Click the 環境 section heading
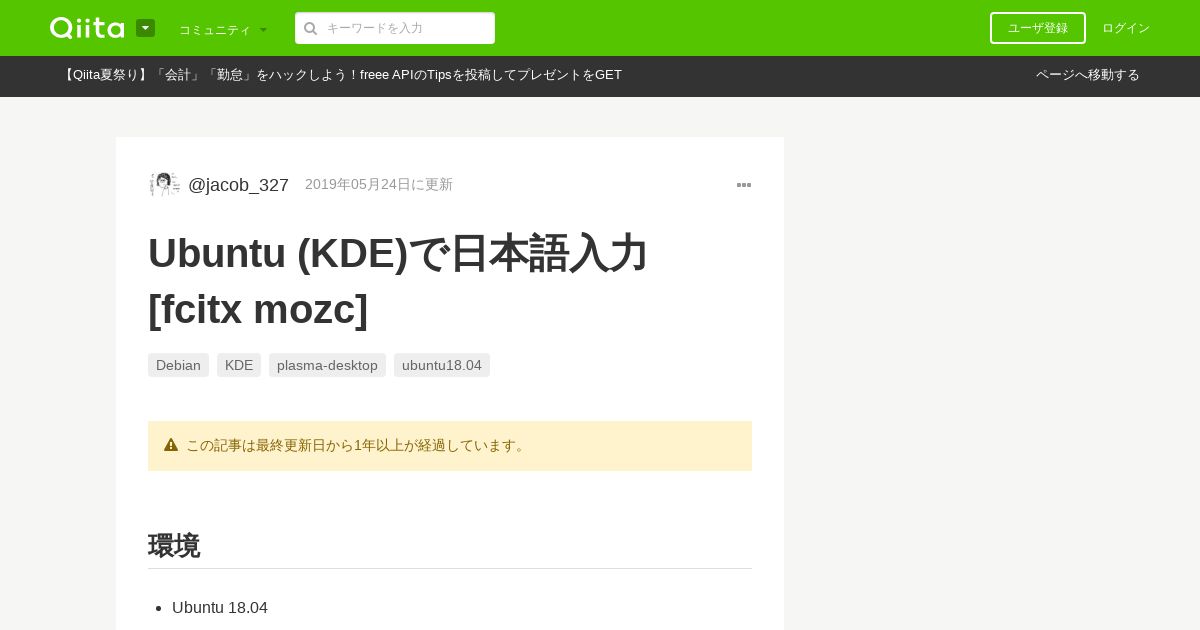This screenshot has height=630, width=1200. coord(174,546)
